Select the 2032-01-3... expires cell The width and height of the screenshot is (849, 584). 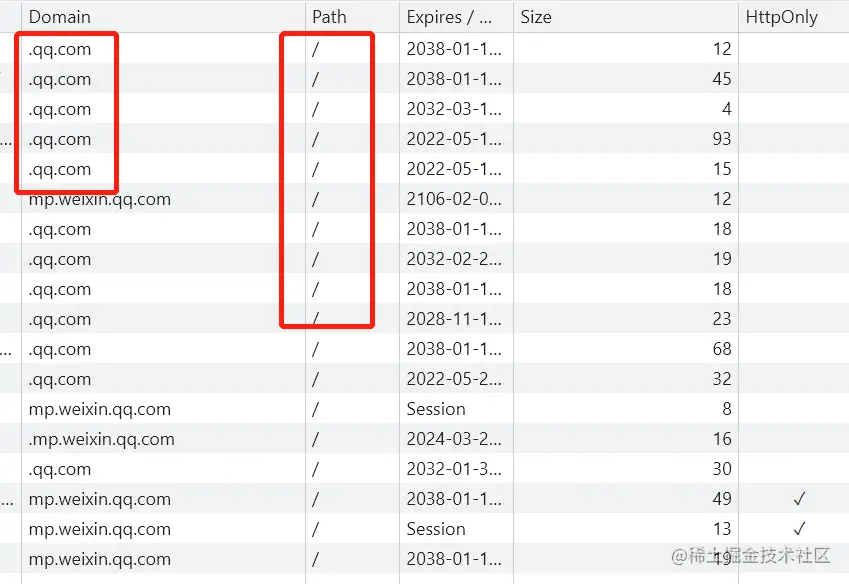tap(454, 469)
